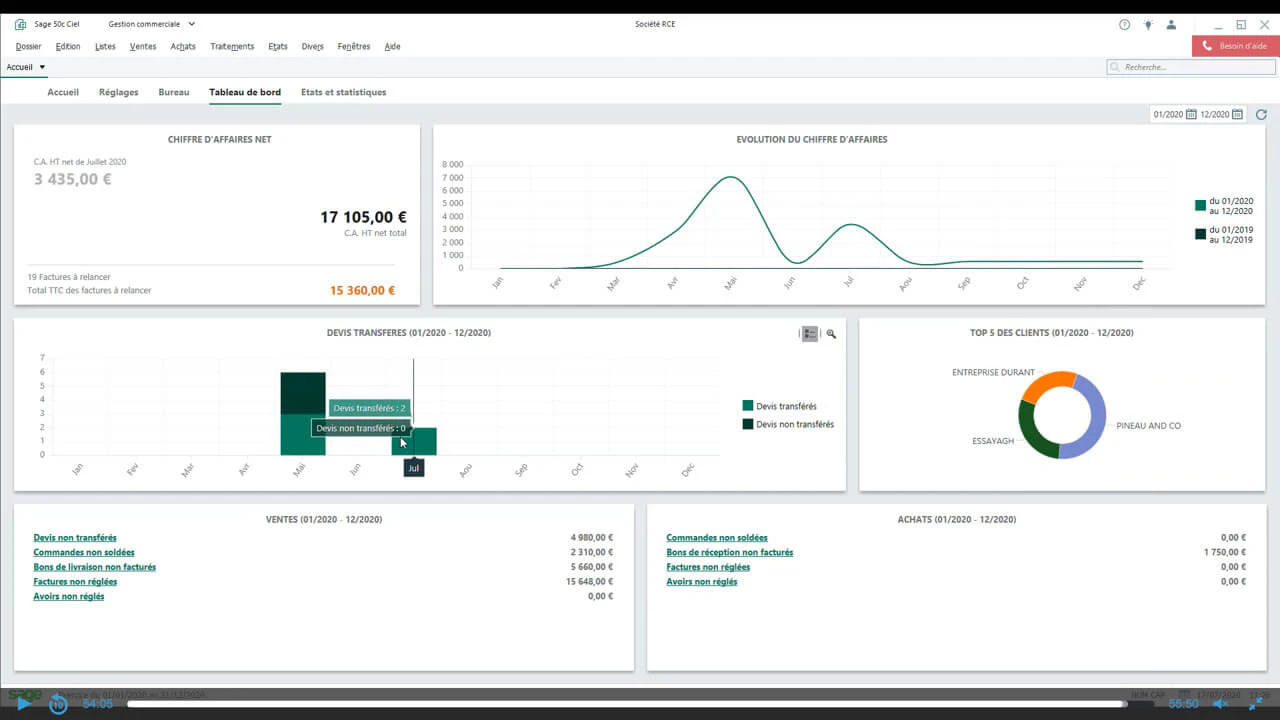Open the start date calendar icon
The height and width of the screenshot is (720, 1280).
click(1191, 115)
